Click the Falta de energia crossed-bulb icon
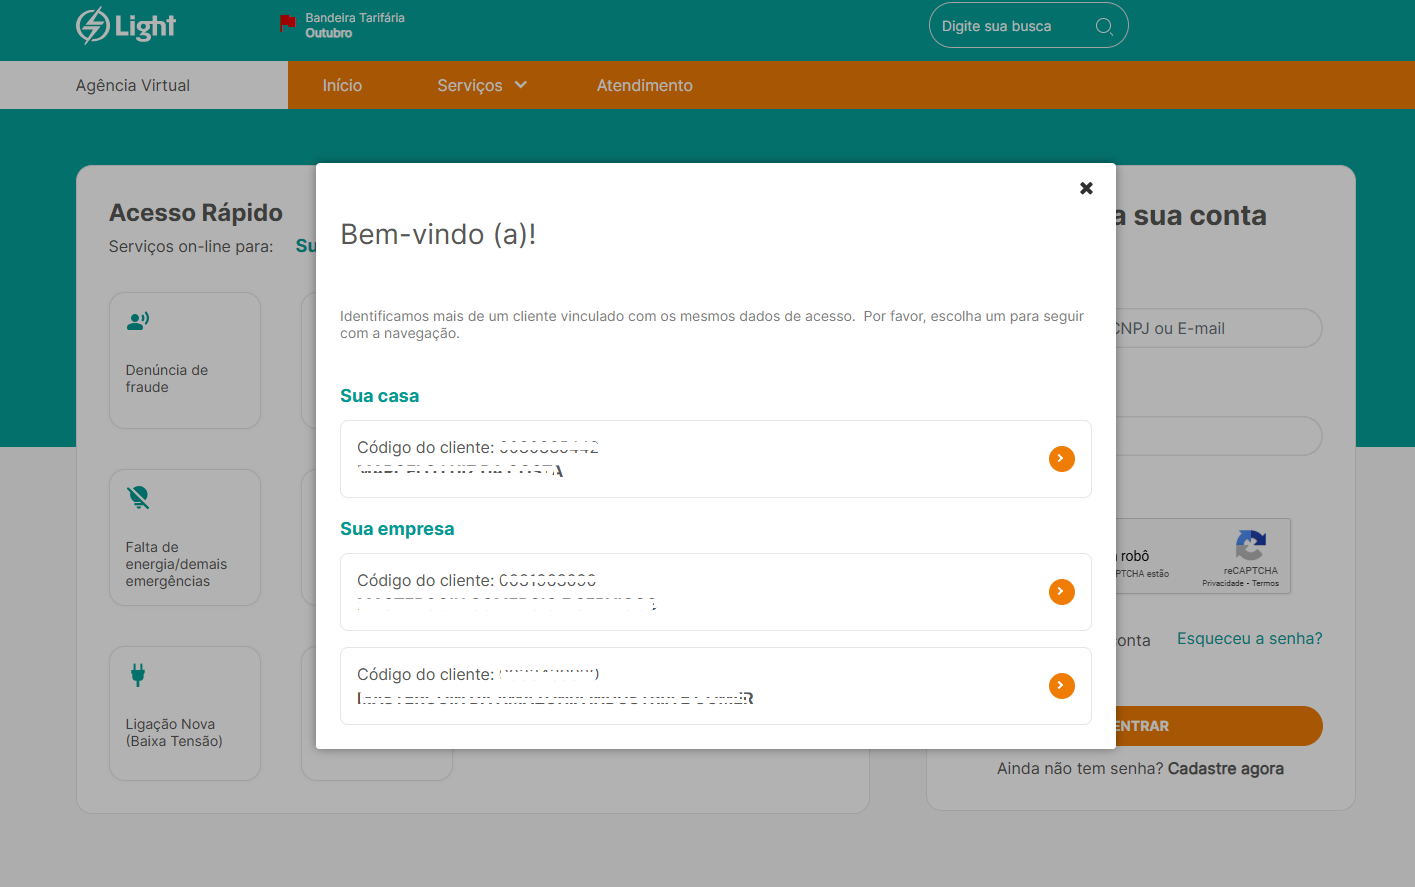Image resolution: width=1415 pixels, height=887 pixels. (138, 497)
